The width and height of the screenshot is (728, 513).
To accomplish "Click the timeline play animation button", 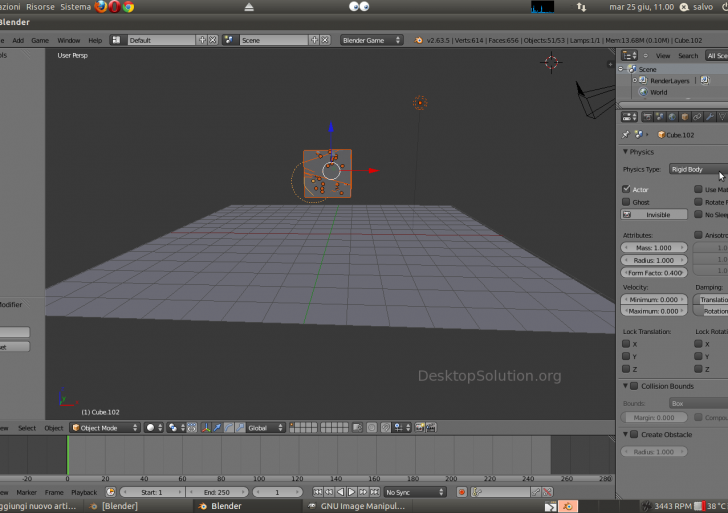I will pos(351,492).
